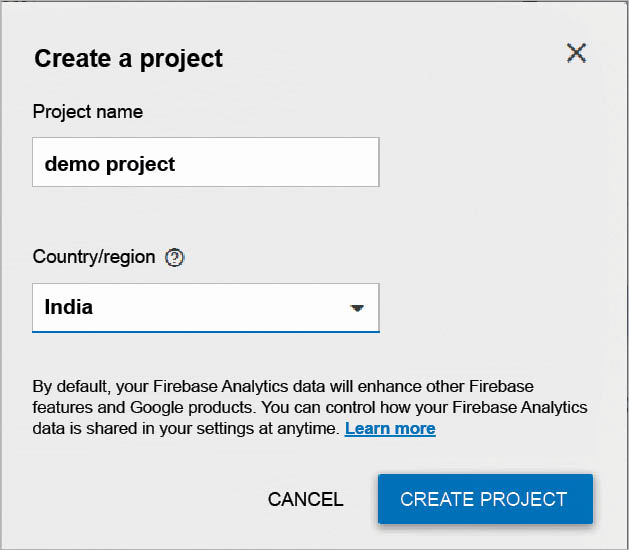Follow the underlined Learn more hyperlink
The height and width of the screenshot is (550, 629).
(390, 429)
